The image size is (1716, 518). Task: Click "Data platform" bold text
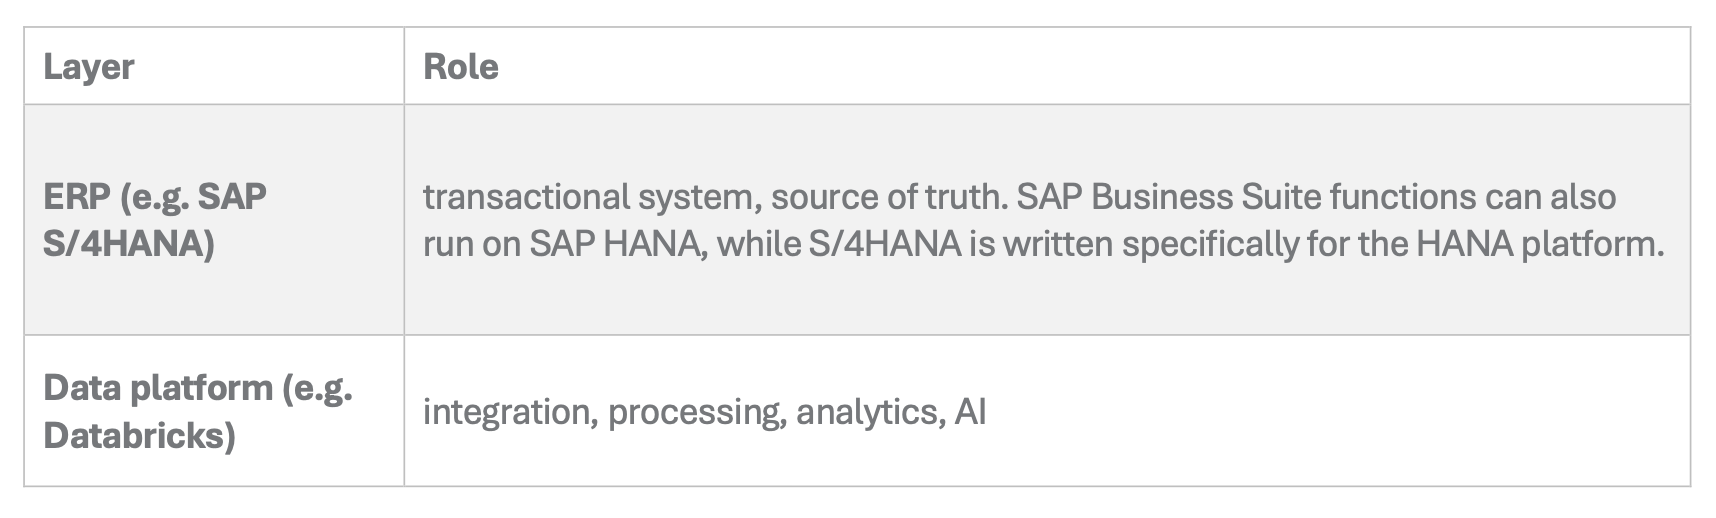pyautogui.click(x=158, y=387)
